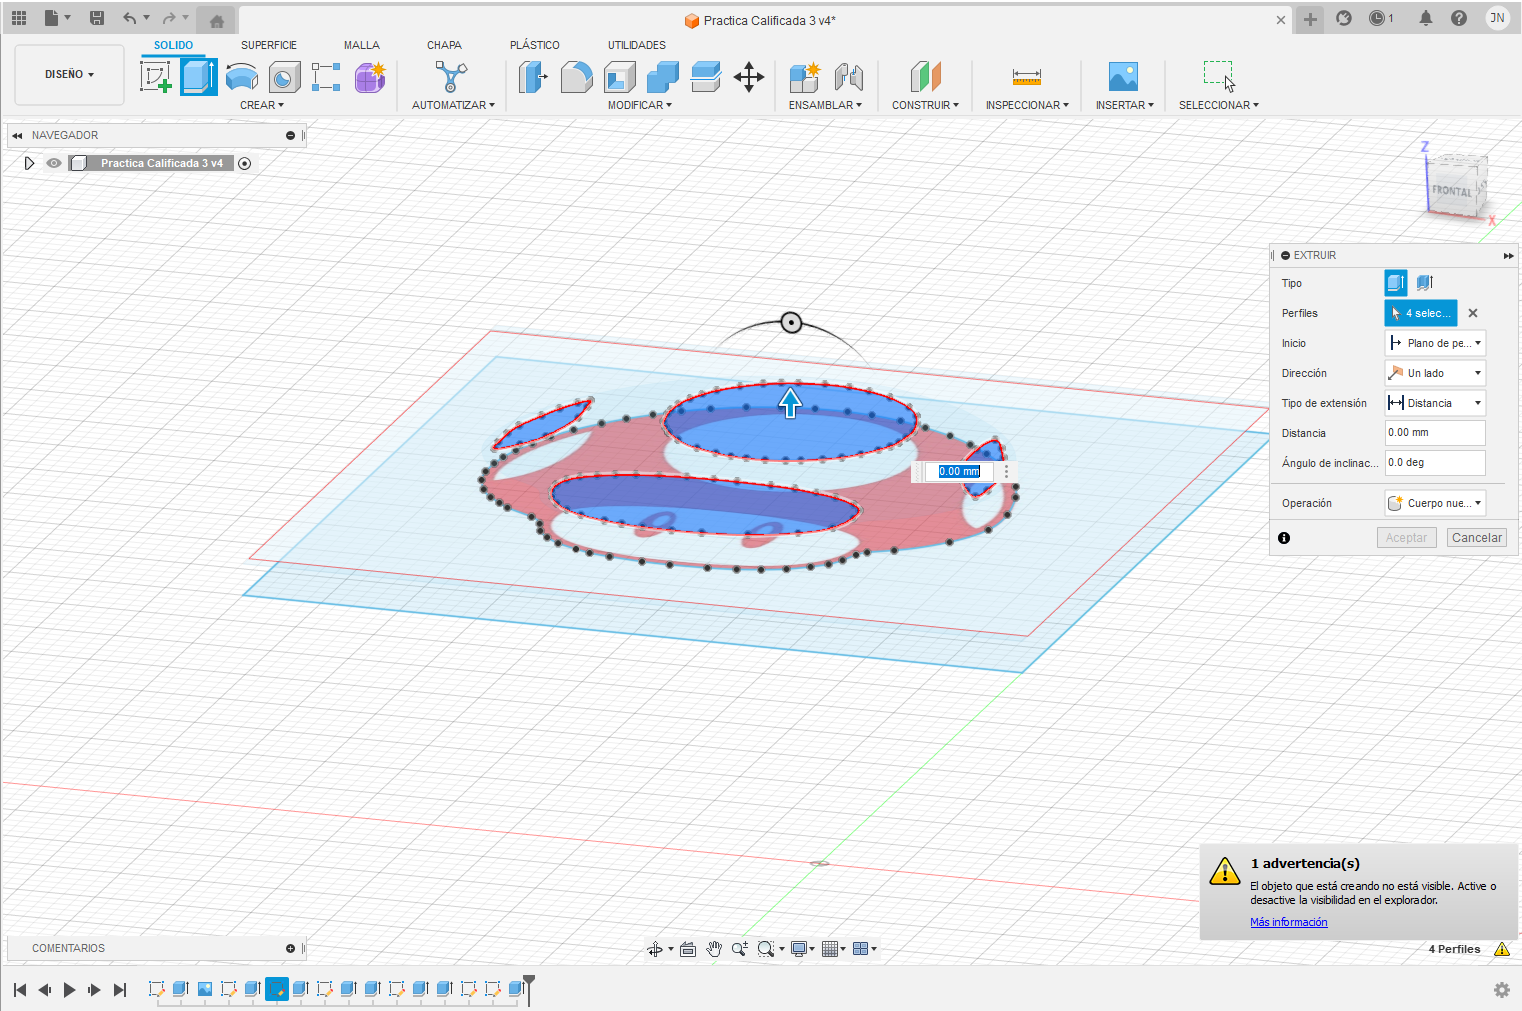The height and width of the screenshot is (1011, 1522).
Task: Switch to the CHAPA tab
Action: (x=444, y=45)
